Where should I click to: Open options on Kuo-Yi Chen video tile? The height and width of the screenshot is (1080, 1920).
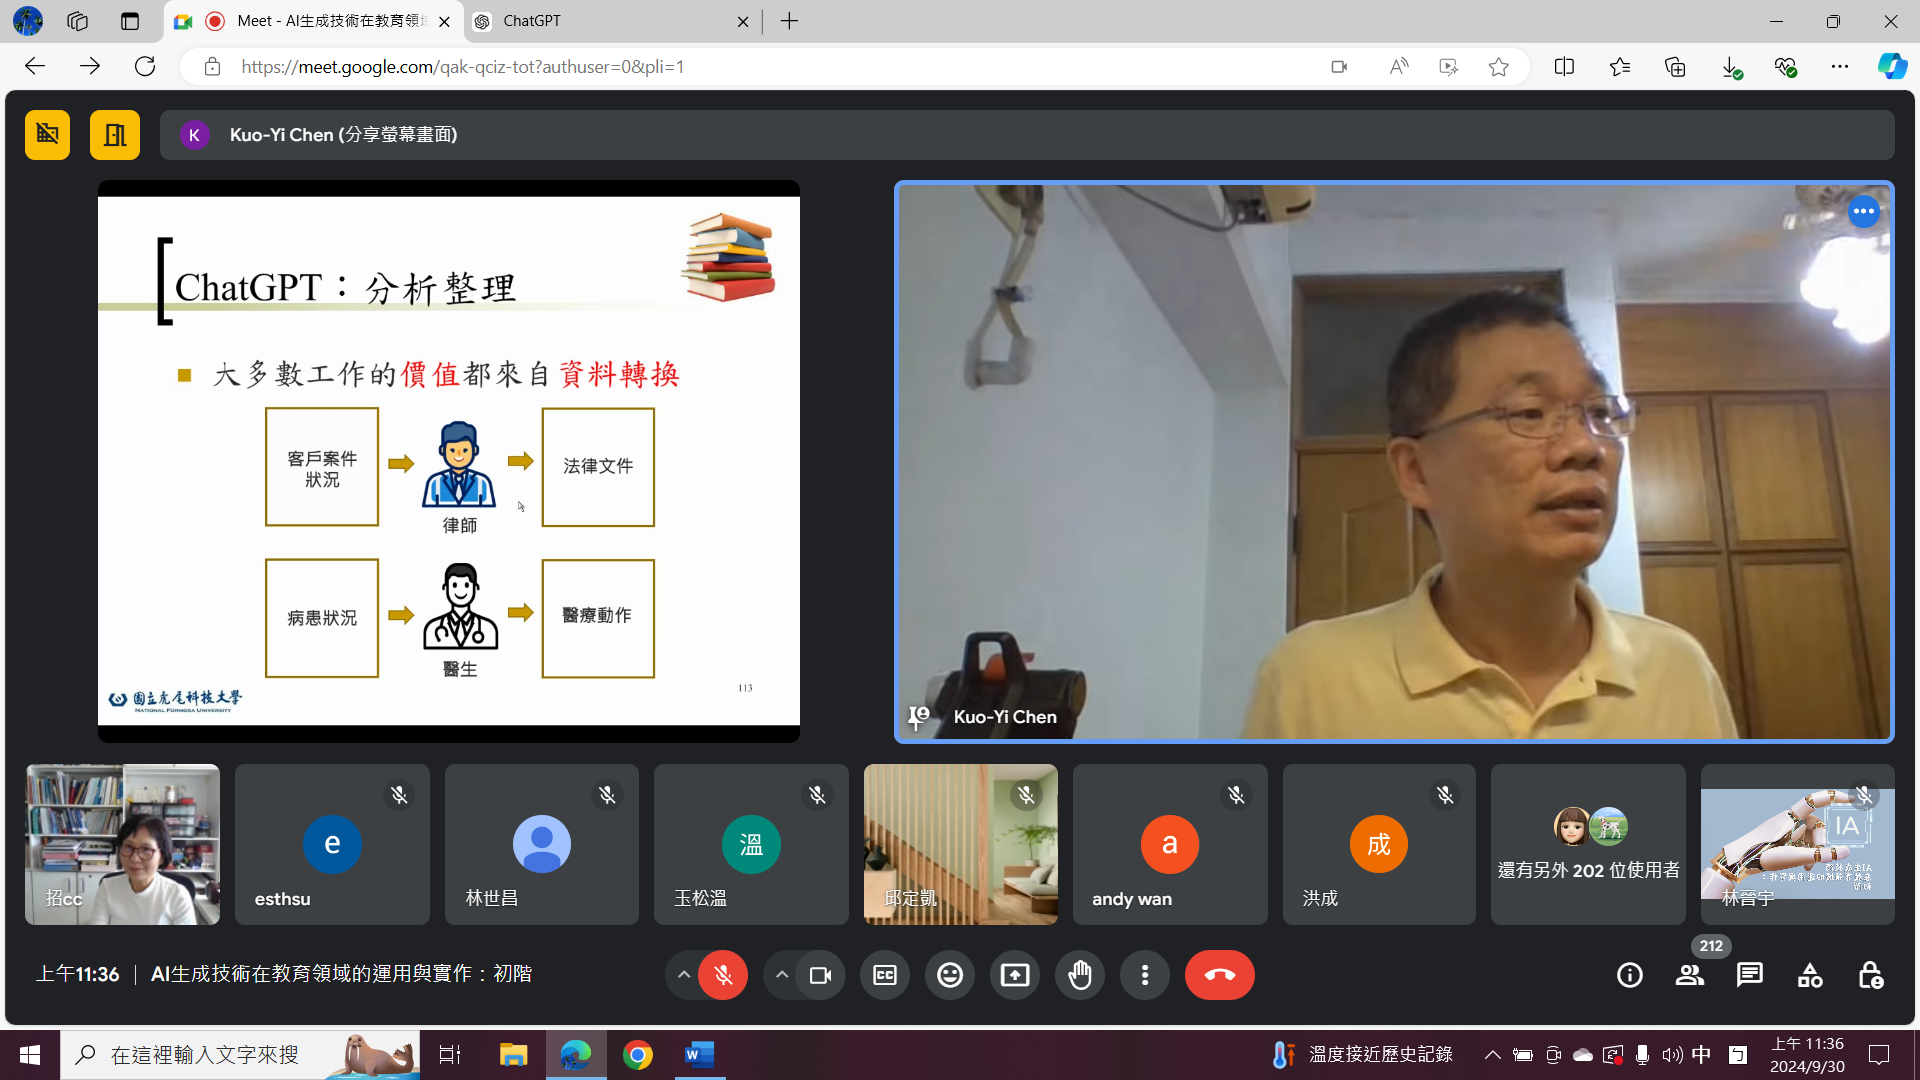point(1864,212)
